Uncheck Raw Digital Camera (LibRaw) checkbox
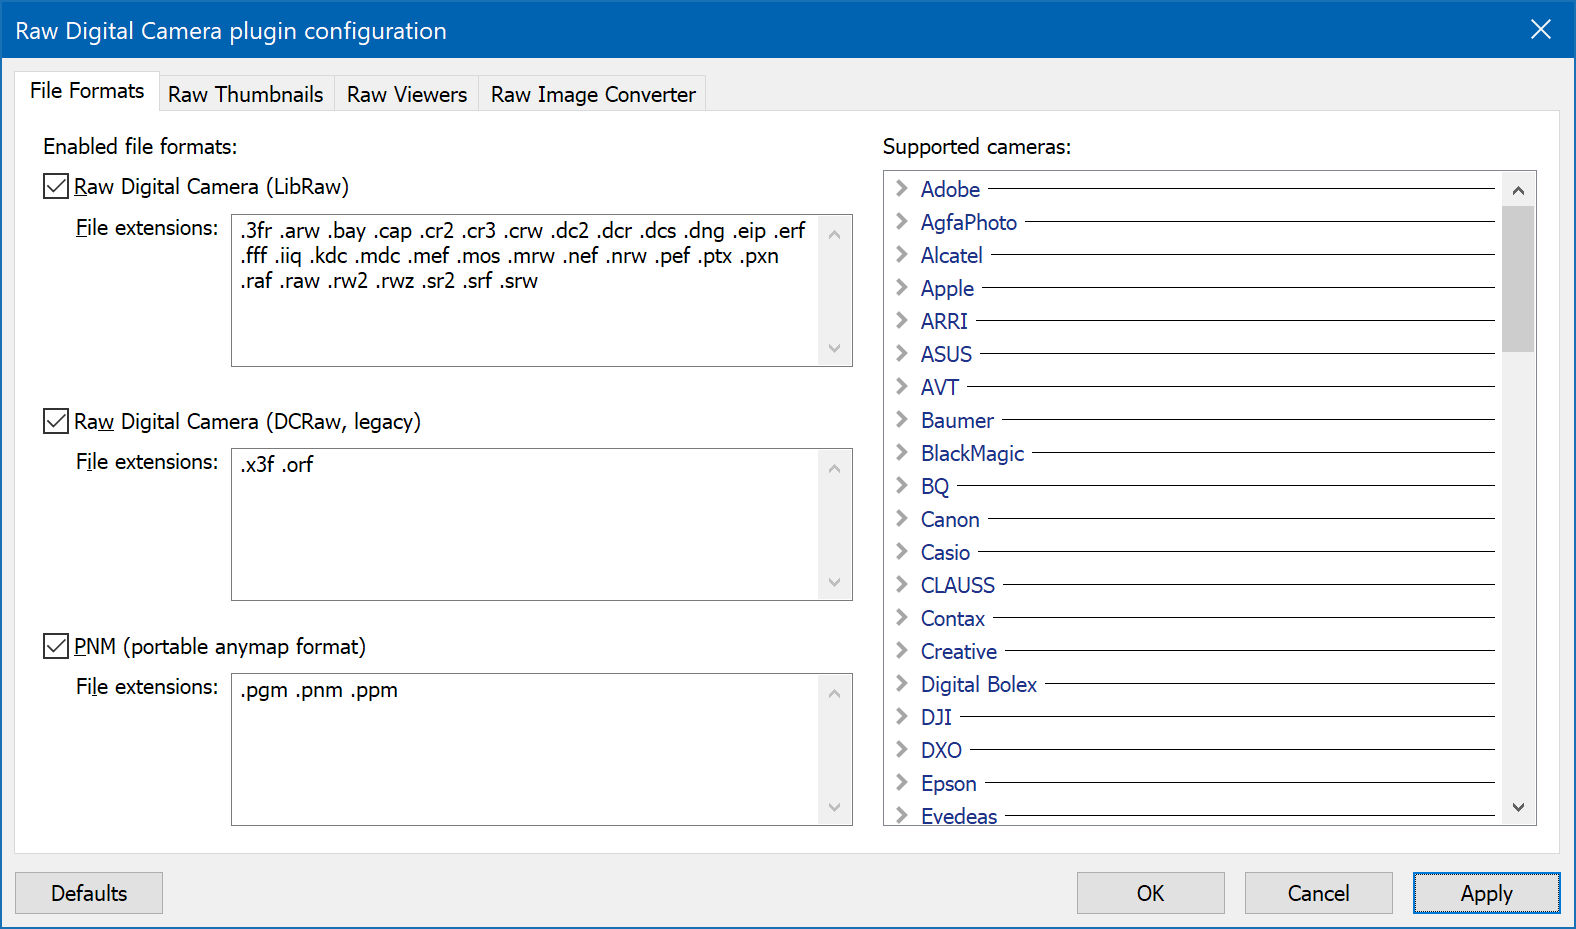This screenshot has height=929, width=1576. pyautogui.click(x=56, y=187)
